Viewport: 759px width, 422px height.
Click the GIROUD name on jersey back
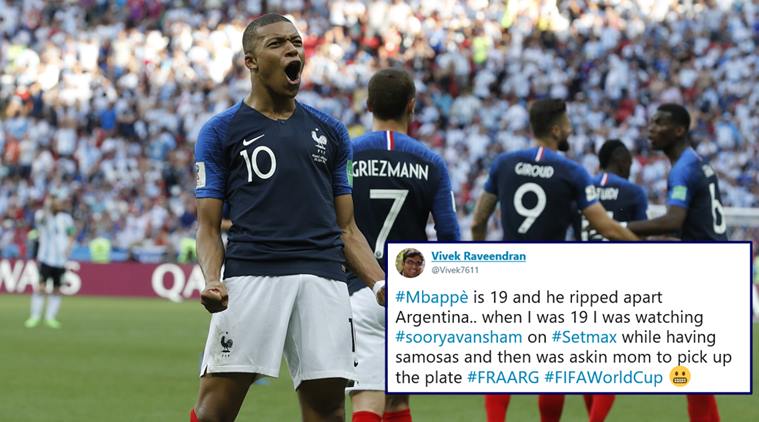coord(534,170)
